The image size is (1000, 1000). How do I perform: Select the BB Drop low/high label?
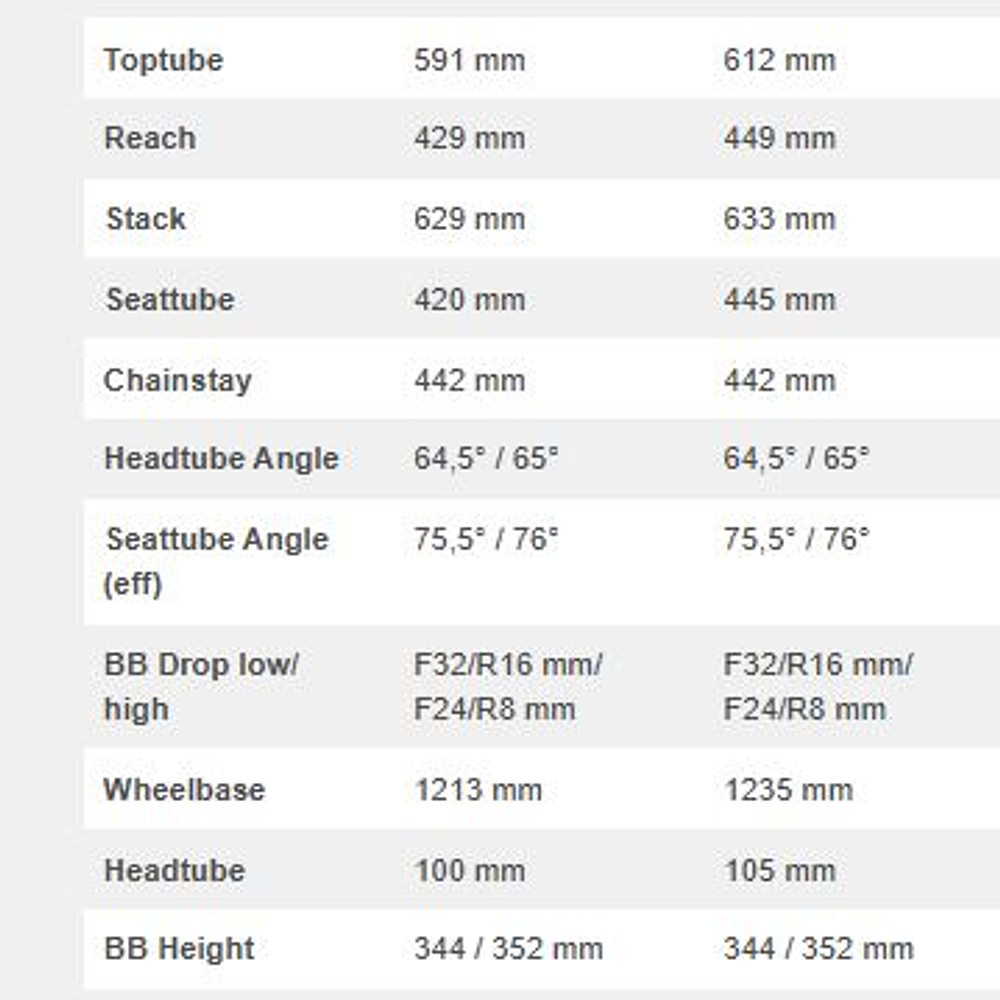click(201, 687)
